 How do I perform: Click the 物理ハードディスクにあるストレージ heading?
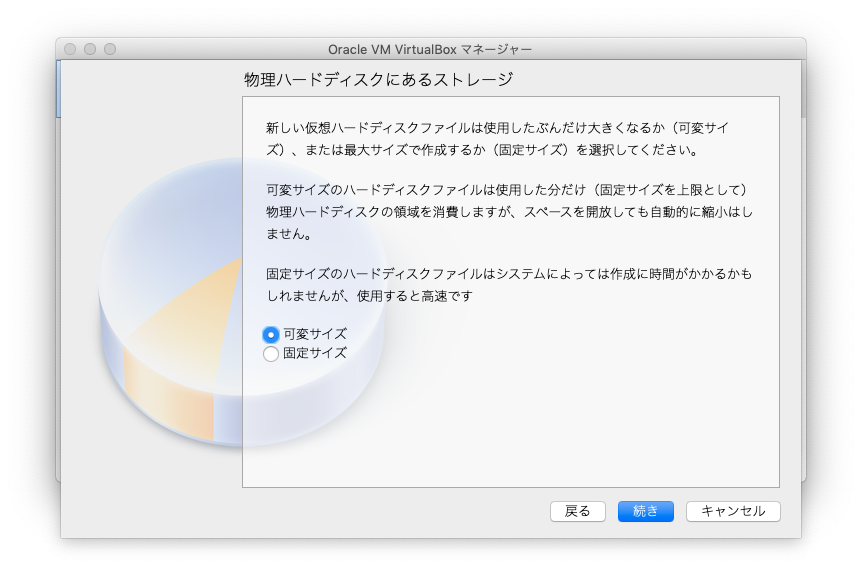click(378, 79)
